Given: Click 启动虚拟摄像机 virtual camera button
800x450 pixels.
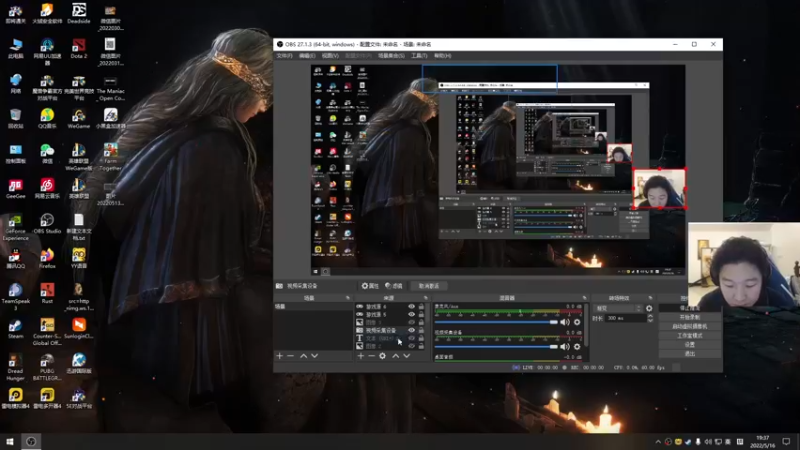Looking at the screenshot, I should (690, 327).
